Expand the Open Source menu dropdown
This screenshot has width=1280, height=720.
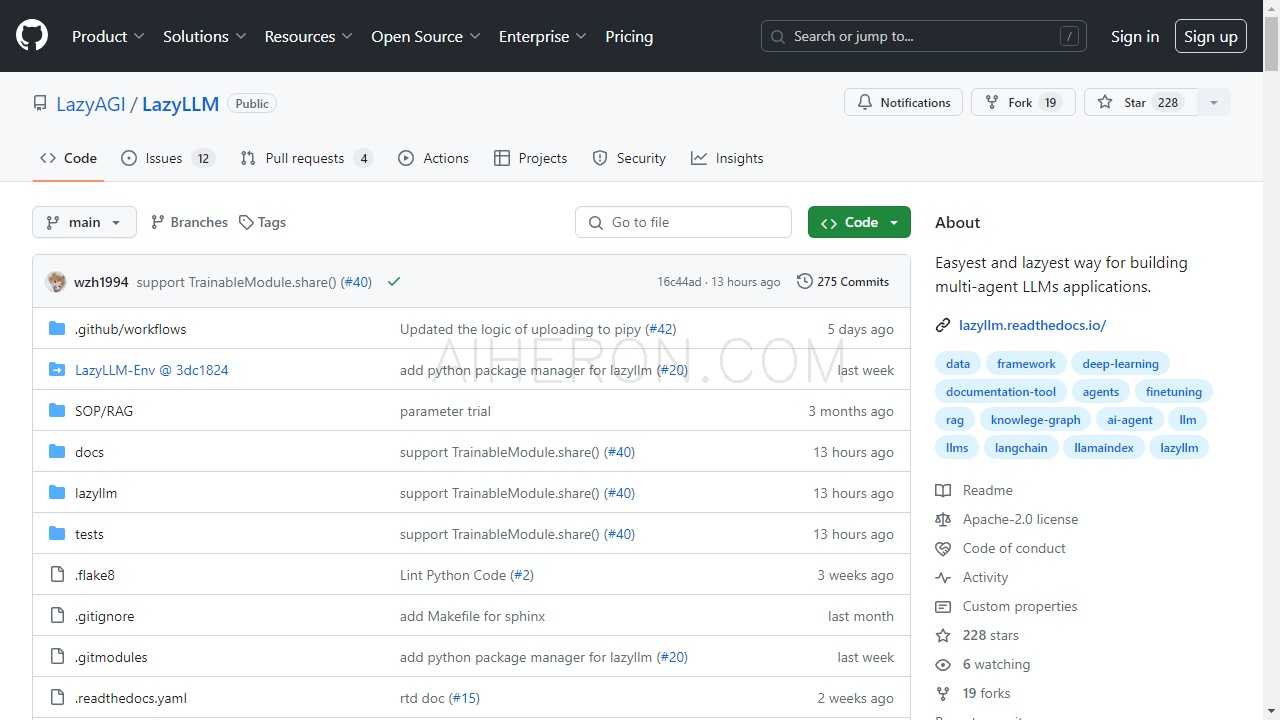(426, 36)
